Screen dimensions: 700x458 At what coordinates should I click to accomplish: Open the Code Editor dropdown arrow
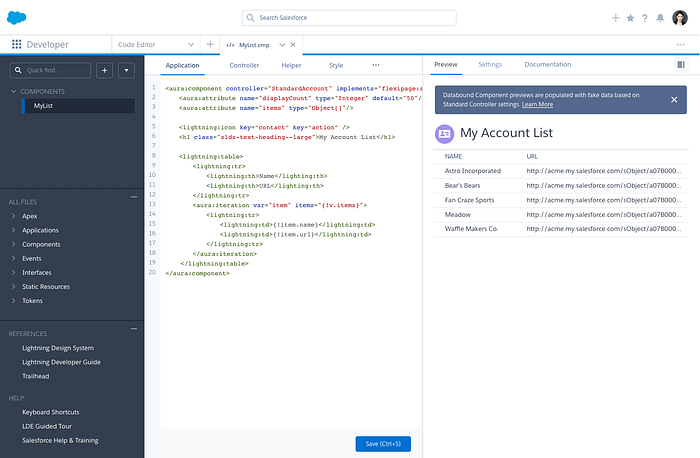pyautogui.click(x=191, y=45)
